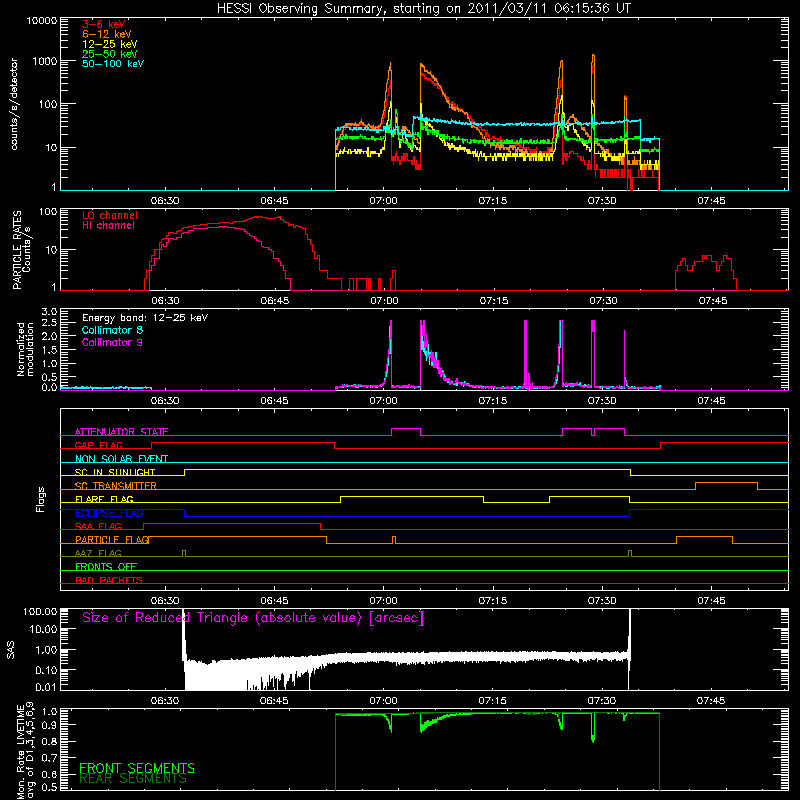Click the 07:45 tick under SAS plot
Screen dimensions: 800x800
711,701
